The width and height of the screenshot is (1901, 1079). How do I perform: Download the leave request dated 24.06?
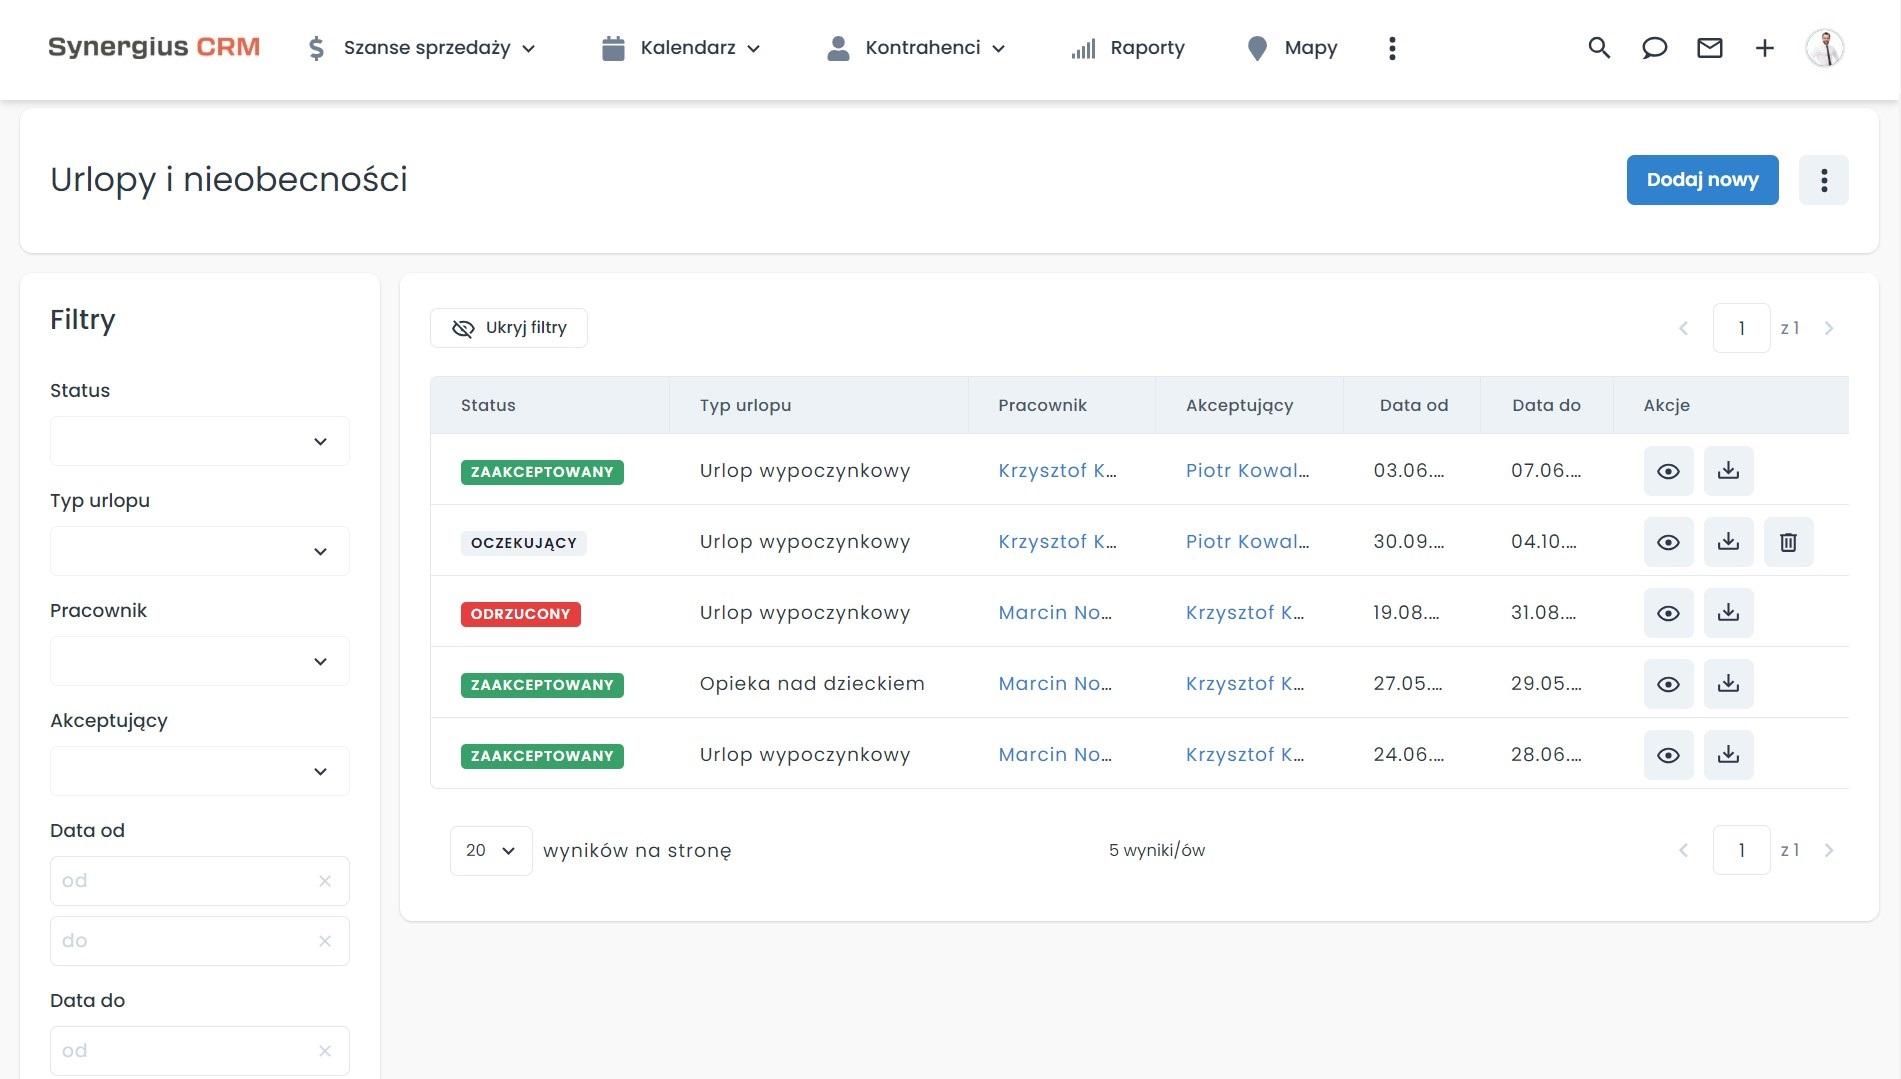point(1728,755)
